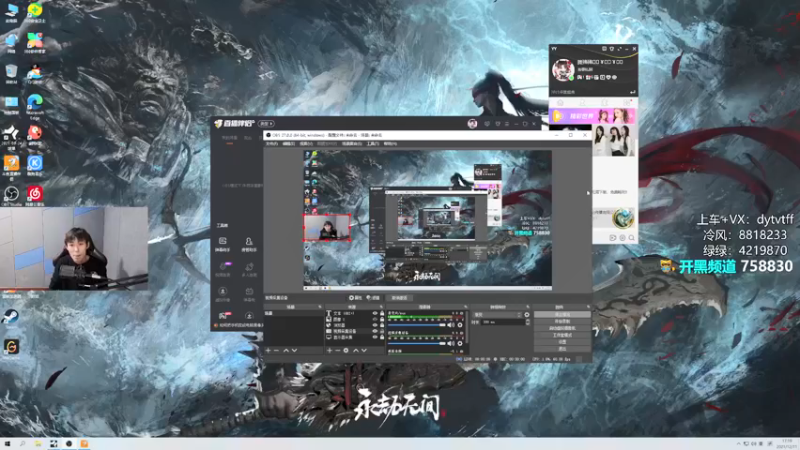This screenshot has width=800, height=450.
Task: Open the YY apps grid tab icon
Action: click(627, 103)
